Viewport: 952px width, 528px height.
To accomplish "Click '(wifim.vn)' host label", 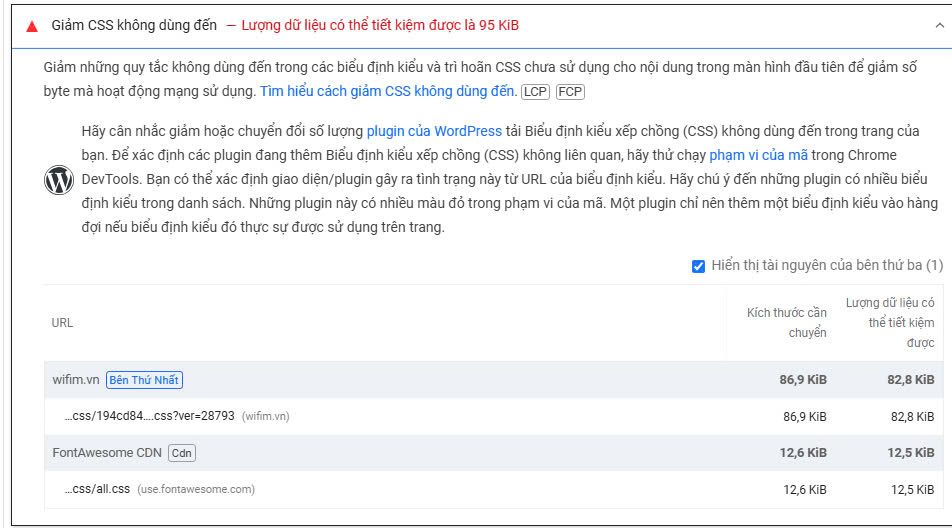I will [x=265, y=416].
